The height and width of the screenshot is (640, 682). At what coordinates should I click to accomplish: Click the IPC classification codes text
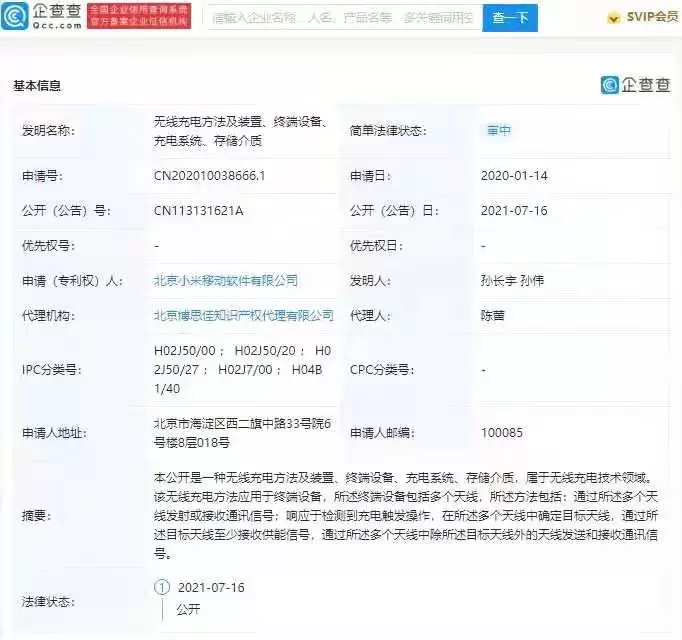coord(241,369)
